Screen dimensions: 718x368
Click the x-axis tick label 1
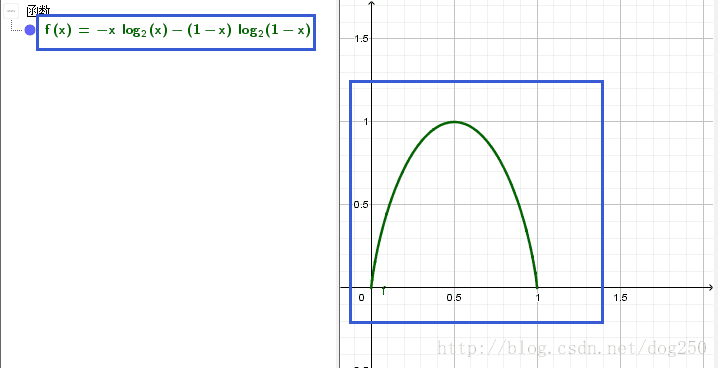click(538, 298)
